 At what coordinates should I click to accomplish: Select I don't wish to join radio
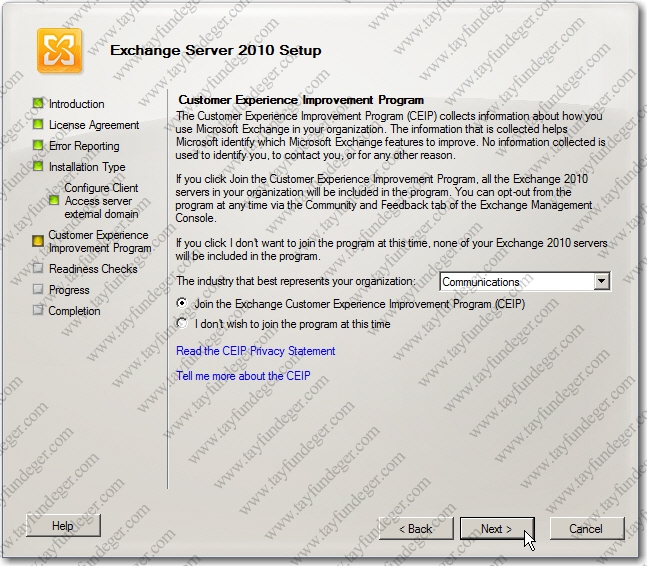pos(182,323)
